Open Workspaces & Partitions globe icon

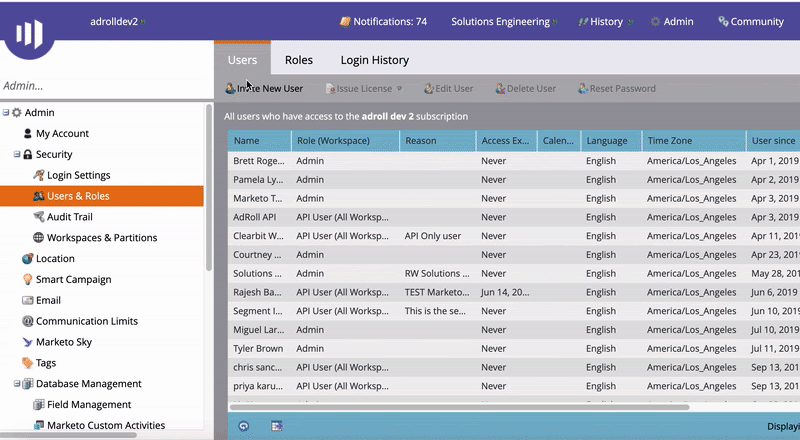[x=38, y=238]
